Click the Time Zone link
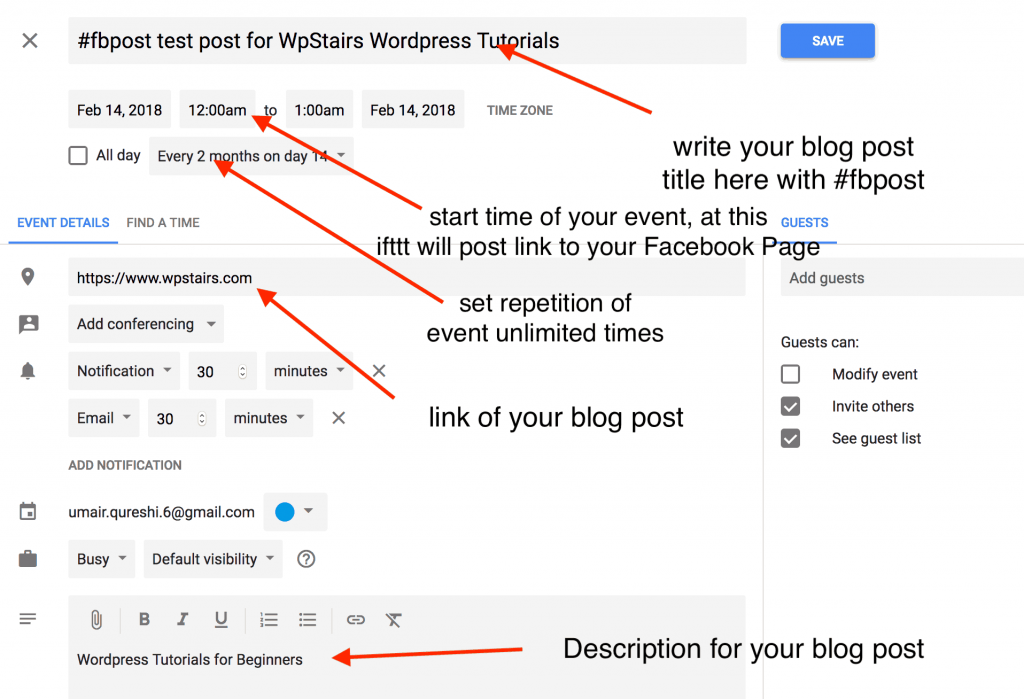 pyautogui.click(x=520, y=110)
